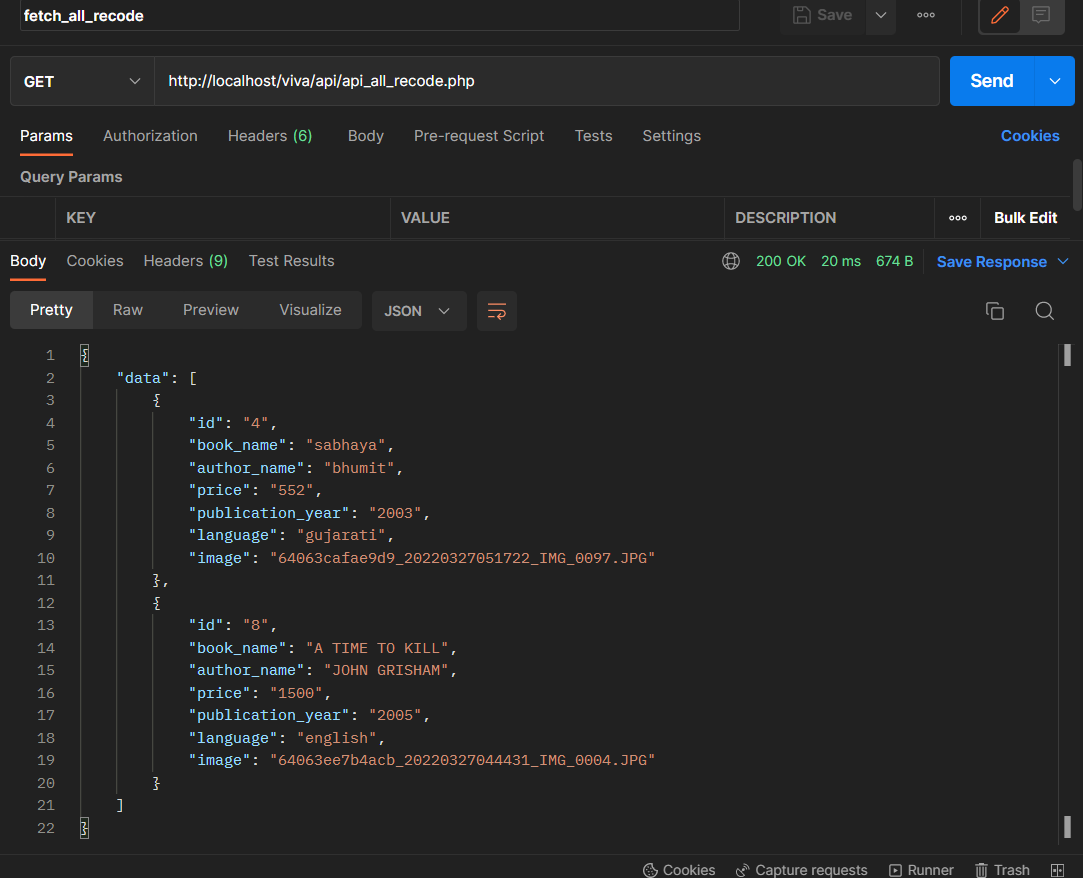Viewport: 1083px width, 878px height.
Task: Click the 20 ms response time
Action: [x=841, y=261]
